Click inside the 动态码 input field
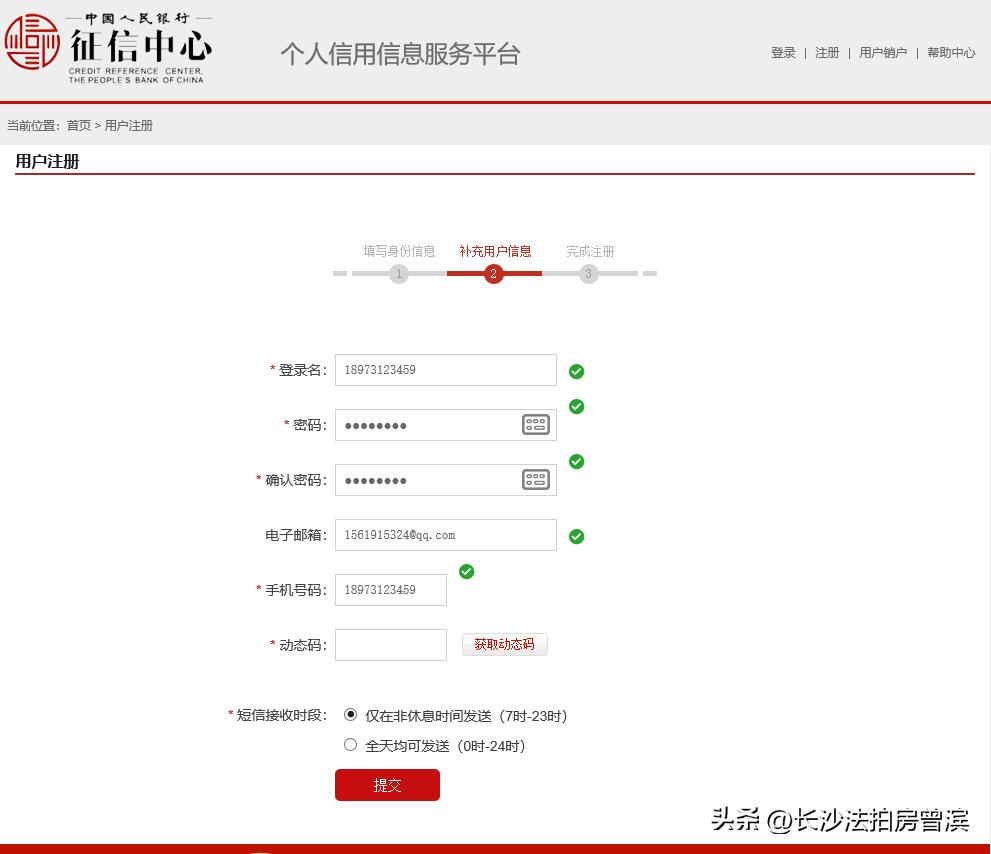Image resolution: width=991 pixels, height=854 pixels. tap(390, 644)
